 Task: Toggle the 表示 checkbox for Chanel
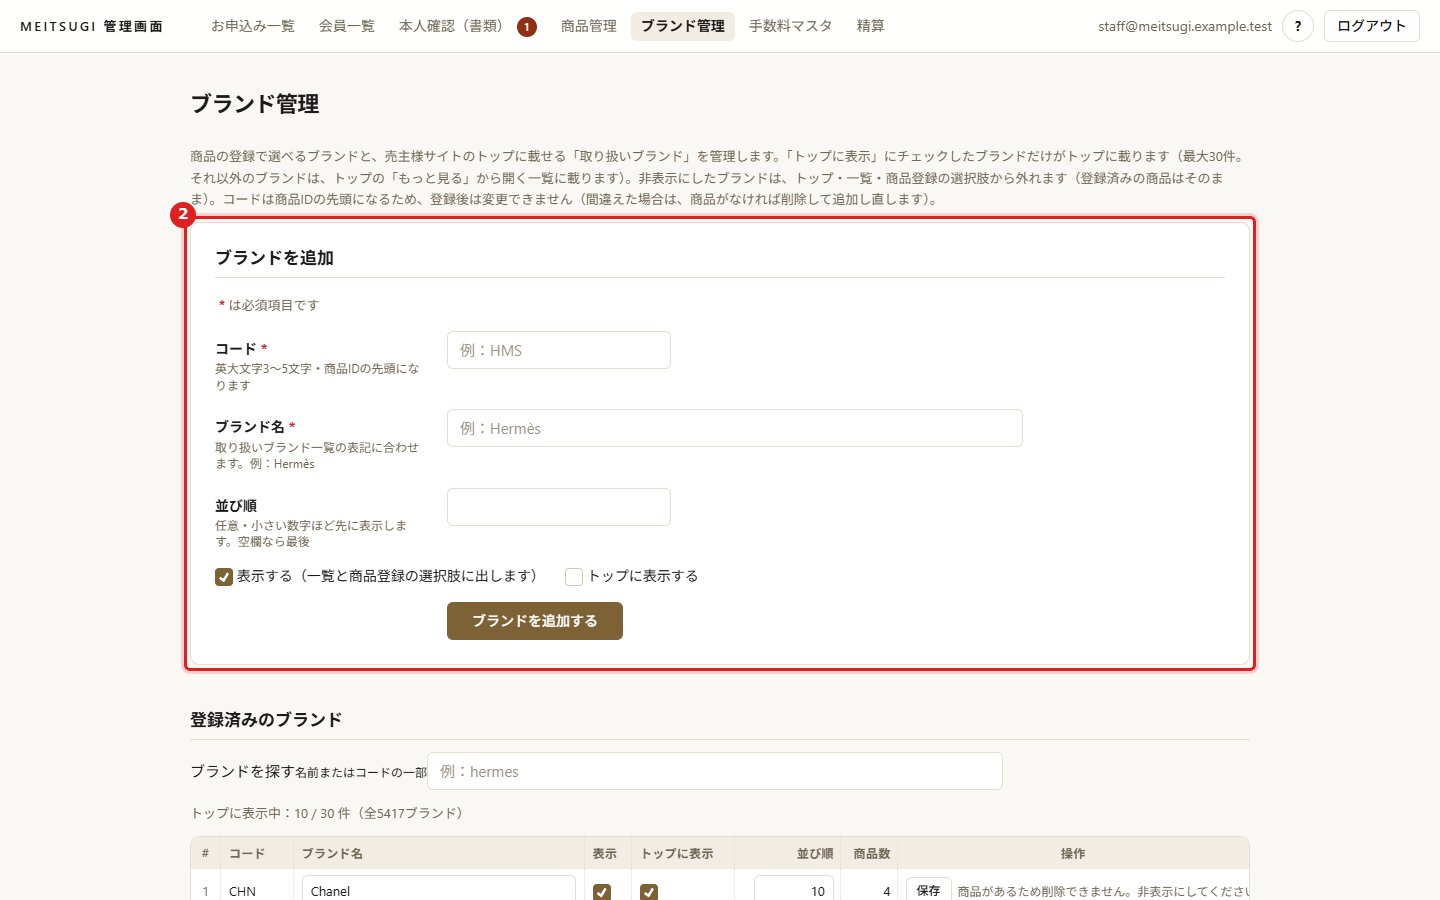coord(602,892)
